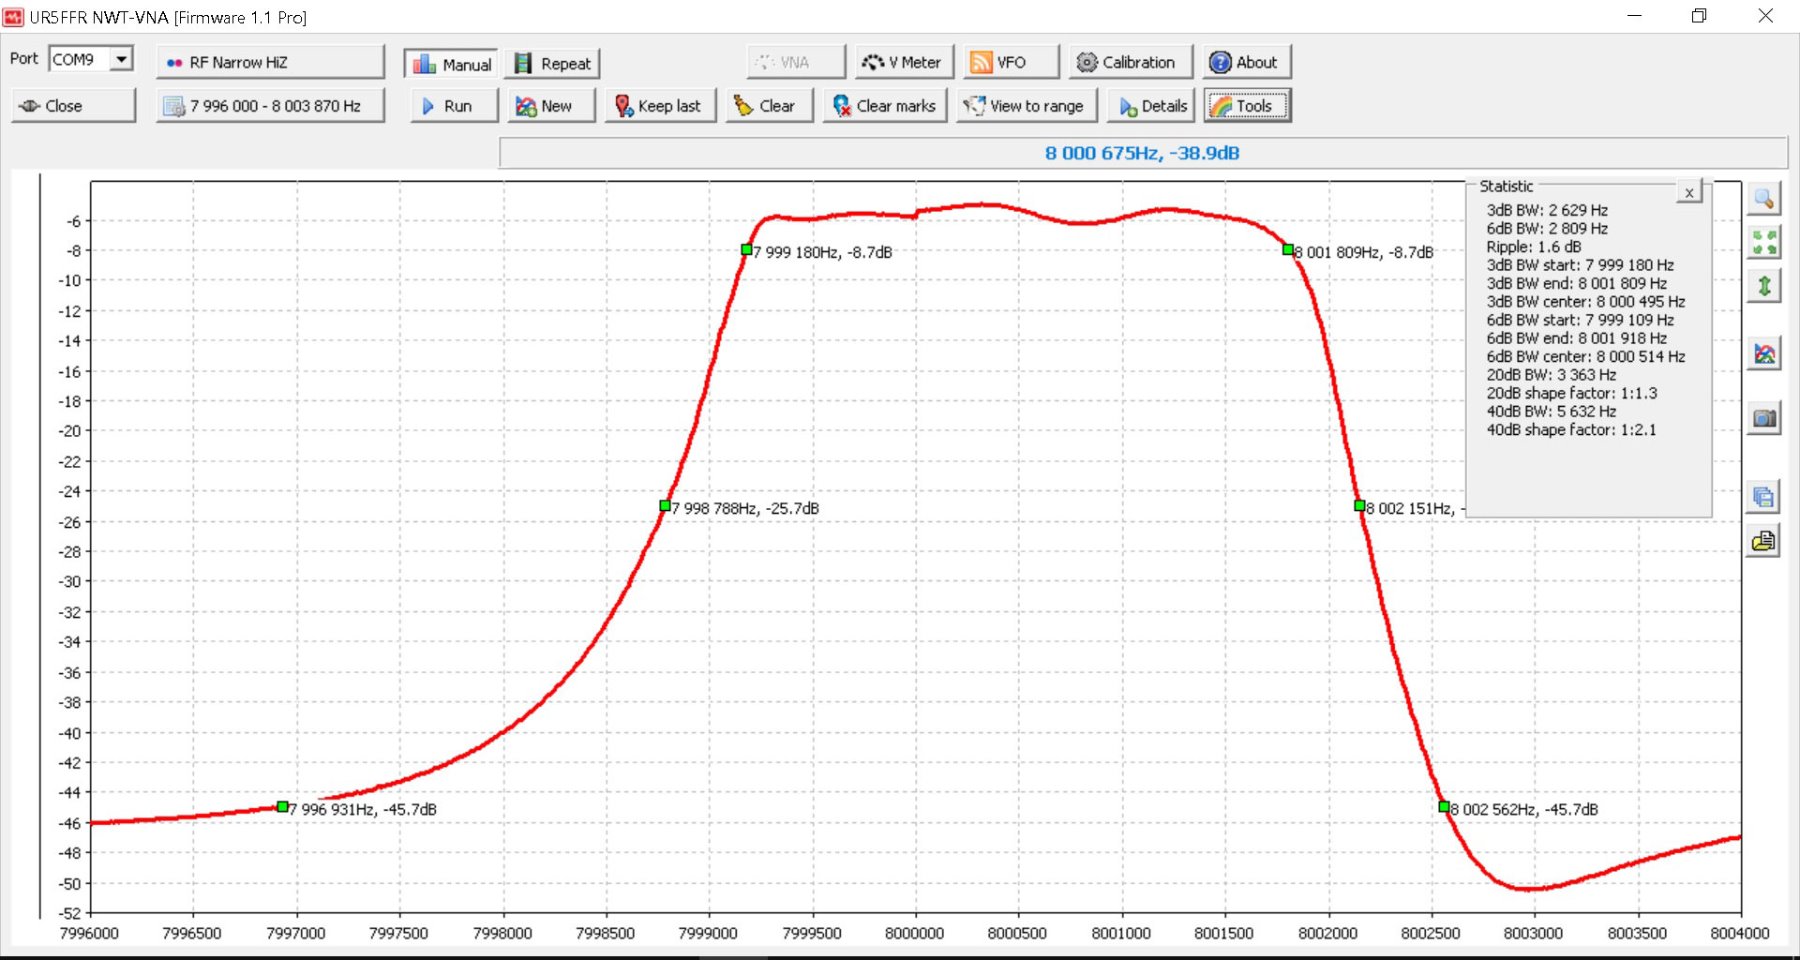
Task: Click the 40dB BW: 5 632 Hz line
Action: coord(1551,412)
